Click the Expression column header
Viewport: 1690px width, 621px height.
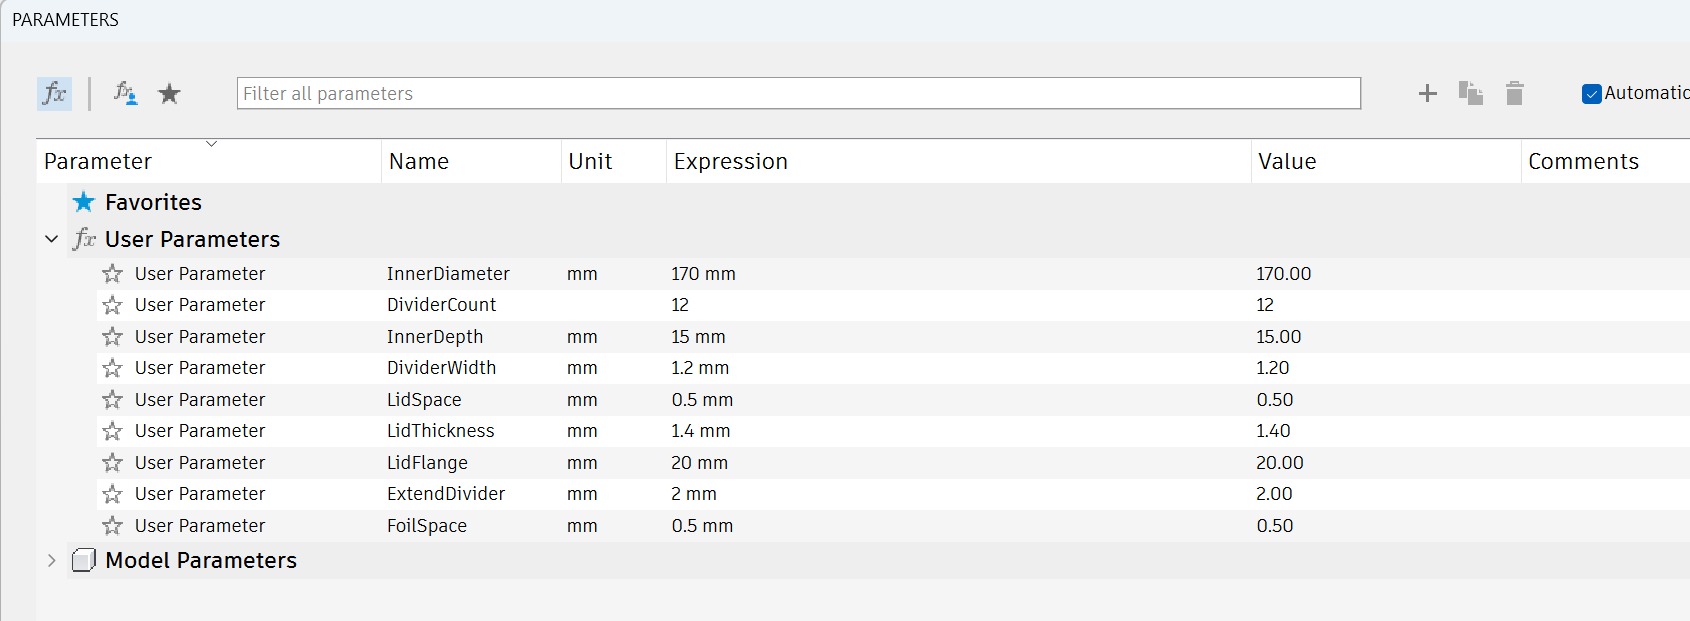click(731, 162)
